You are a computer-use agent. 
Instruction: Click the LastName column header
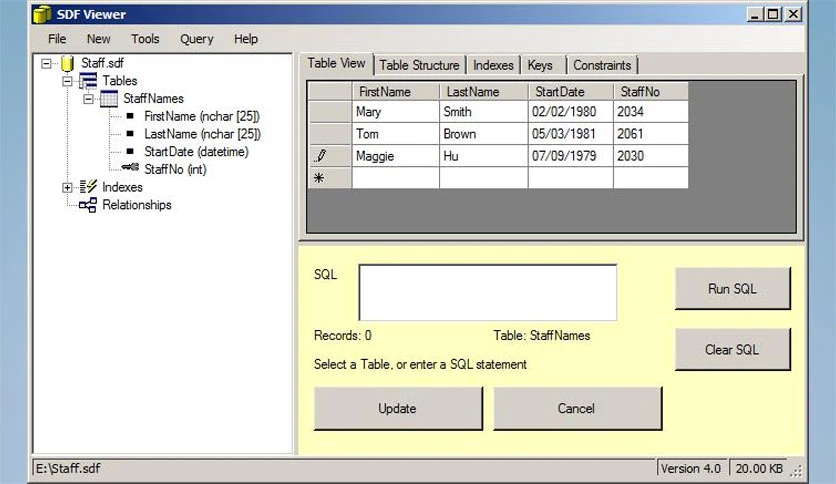(x=484, y=92)
